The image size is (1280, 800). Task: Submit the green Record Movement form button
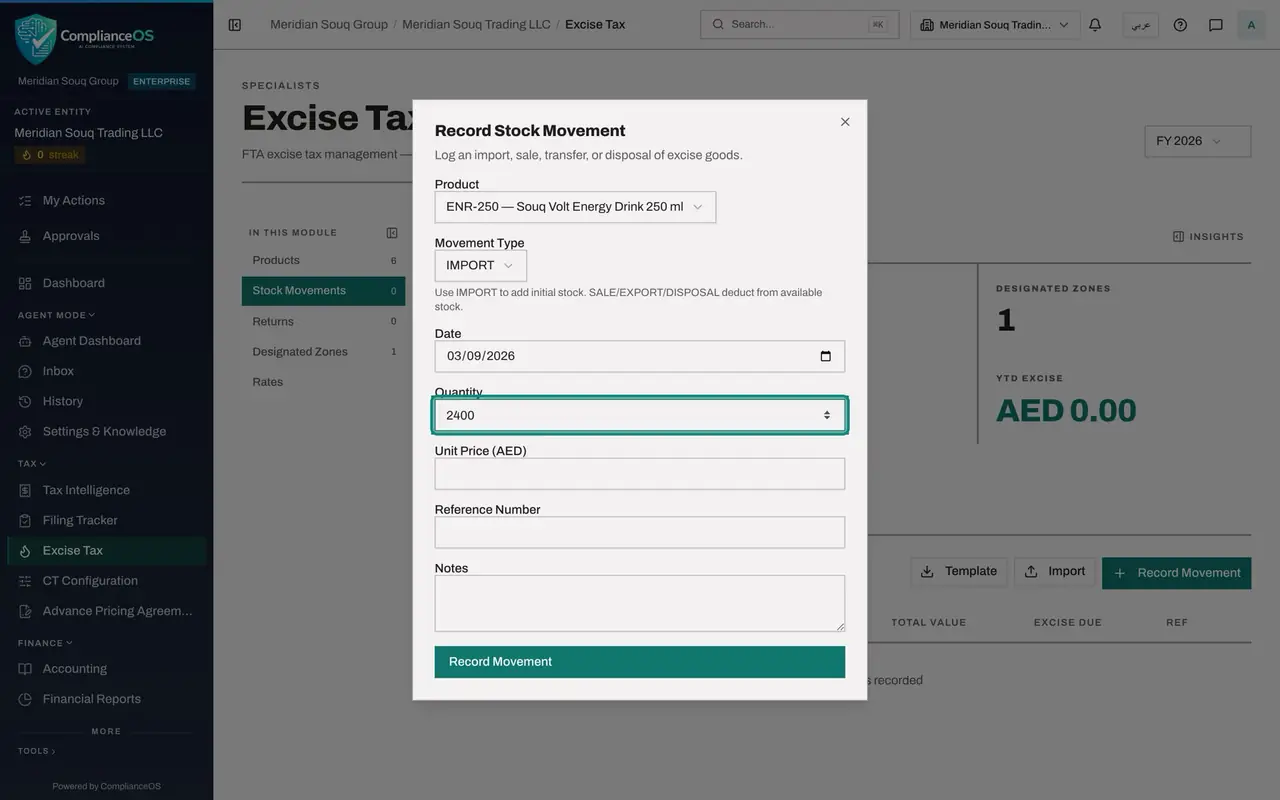tap(640, 662)
